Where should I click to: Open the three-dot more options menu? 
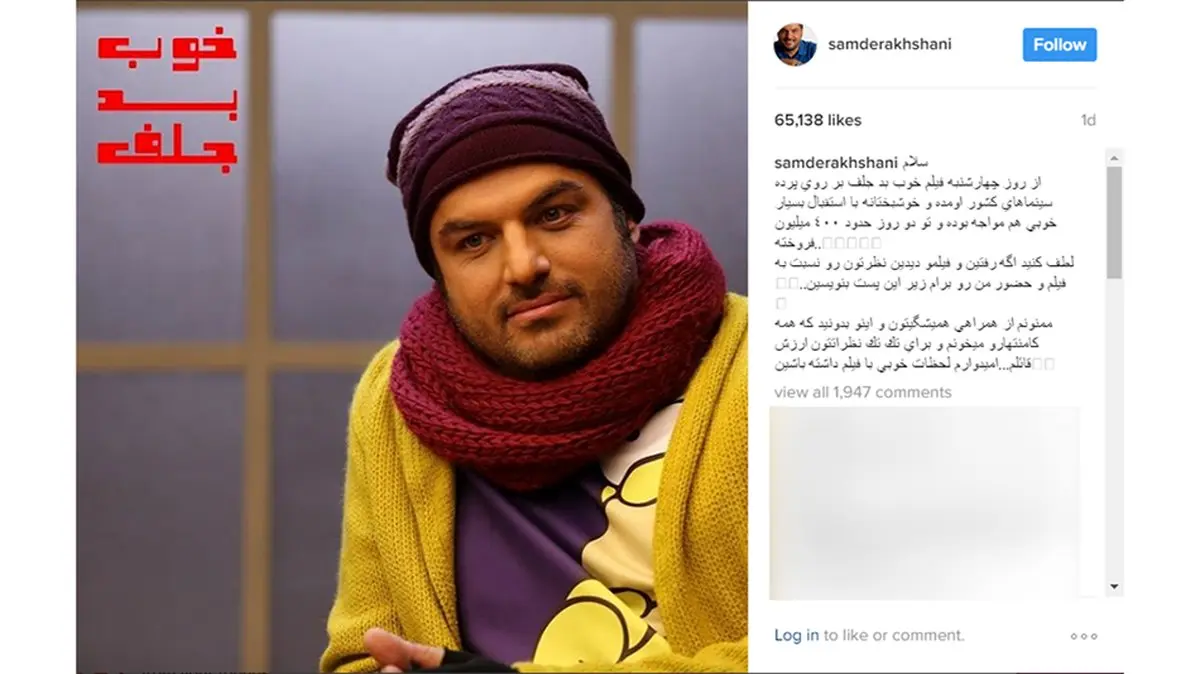(x=1083, y=636)
